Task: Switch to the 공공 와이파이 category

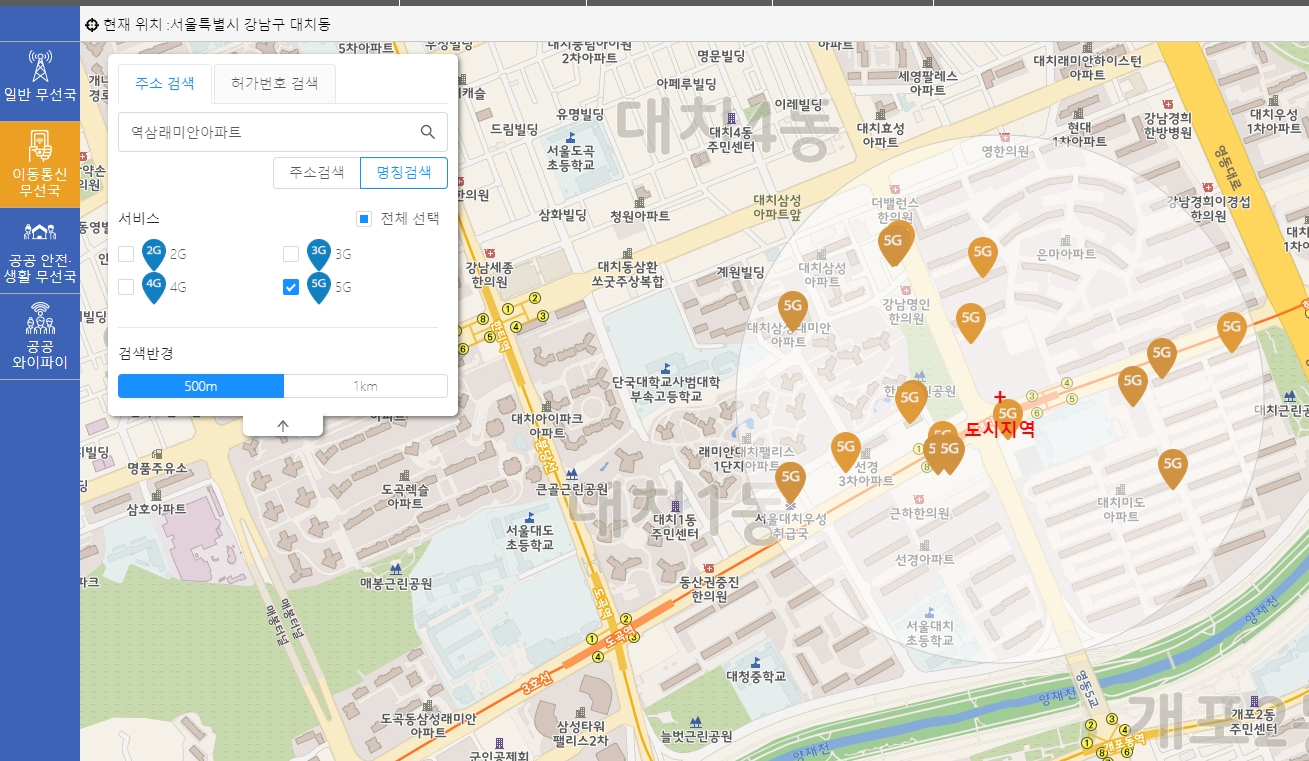Action: pyautogui.click(x=40, y=335)
